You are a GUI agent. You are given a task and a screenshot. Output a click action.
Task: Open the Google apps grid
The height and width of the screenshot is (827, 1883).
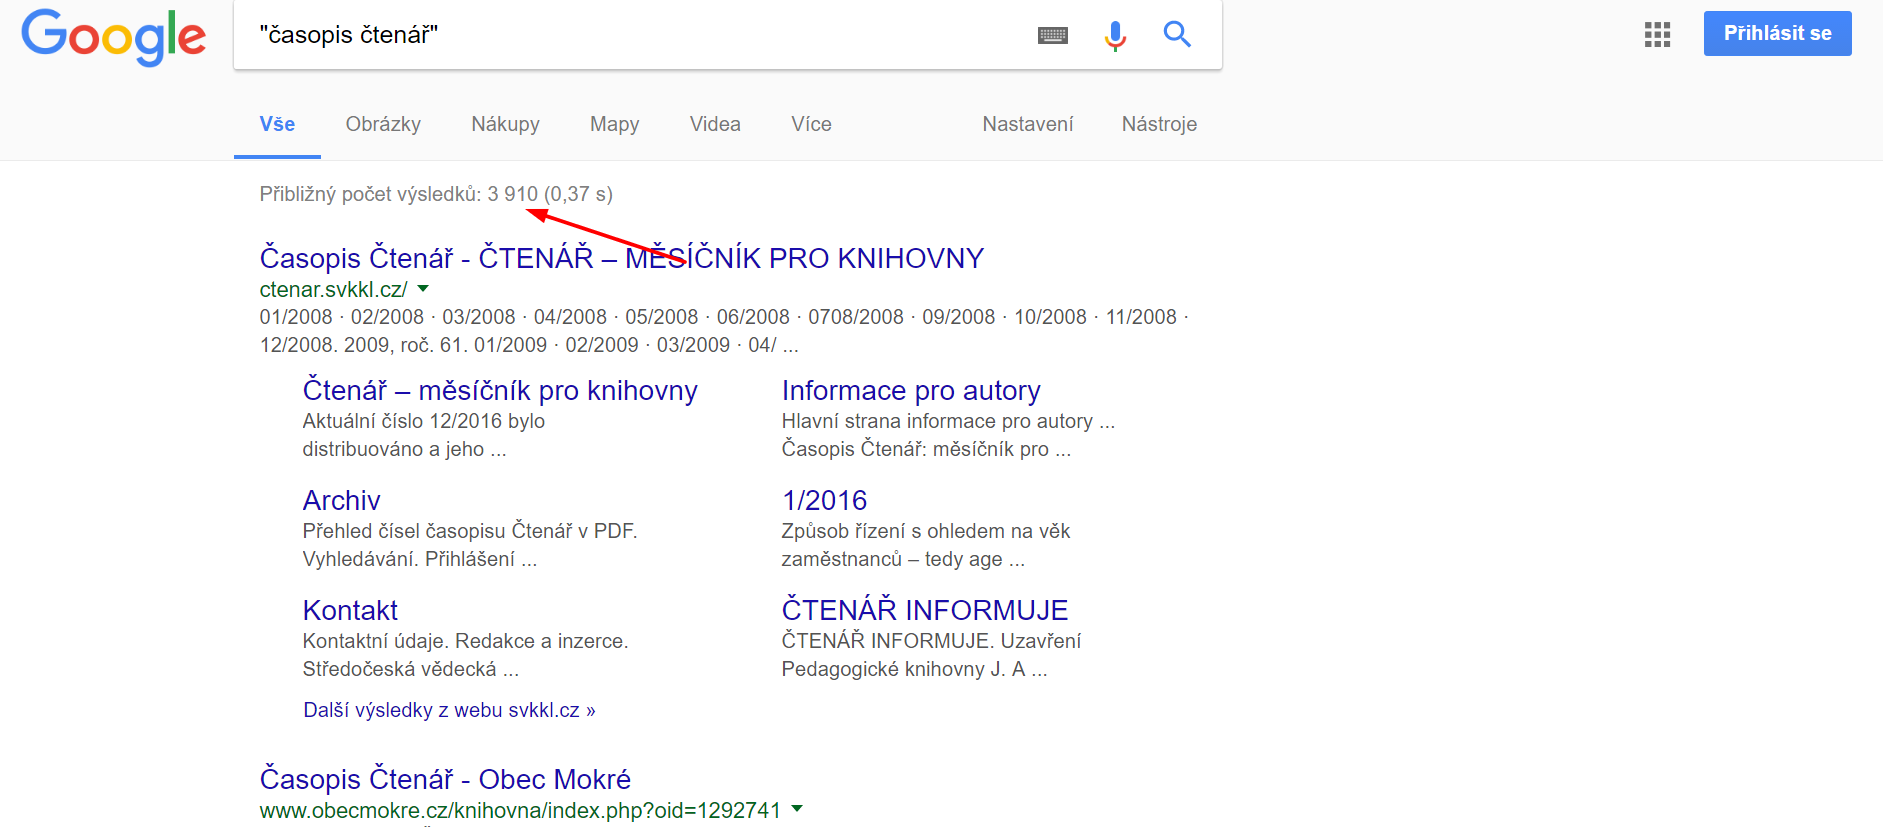(x=1657, y=35)
